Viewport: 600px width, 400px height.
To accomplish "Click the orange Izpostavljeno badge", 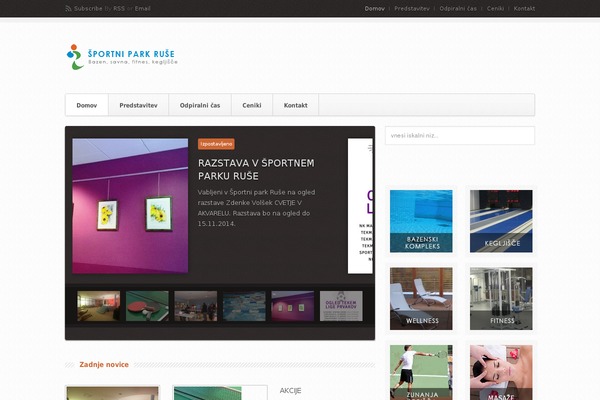I will pyautogui.click(x=216, y=144).
